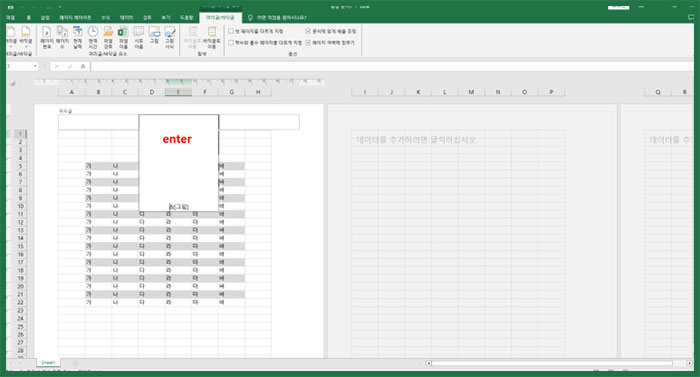Screen dimensions: 700x377
Task: Insert File Name (파일 이름) element
Action: pos(123,38)
